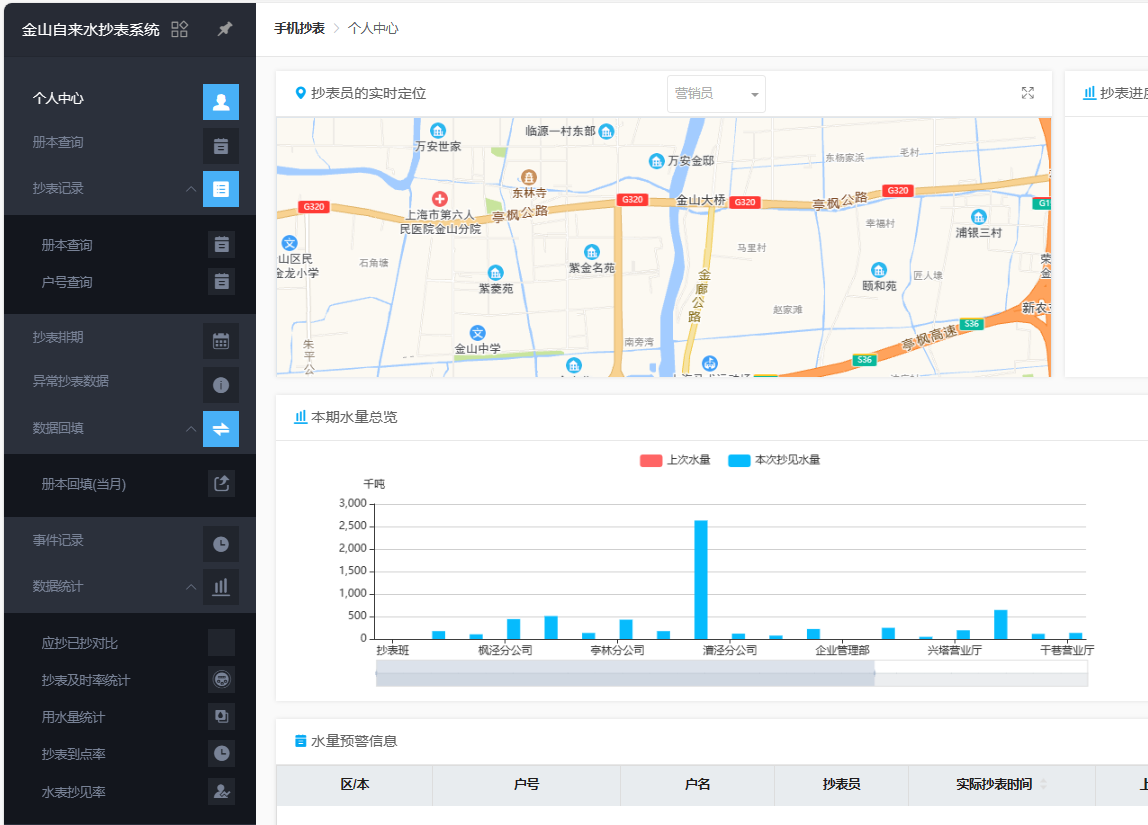Click the grid layout icon beside system title
1148x825 pixels.
tap(180, 29)
